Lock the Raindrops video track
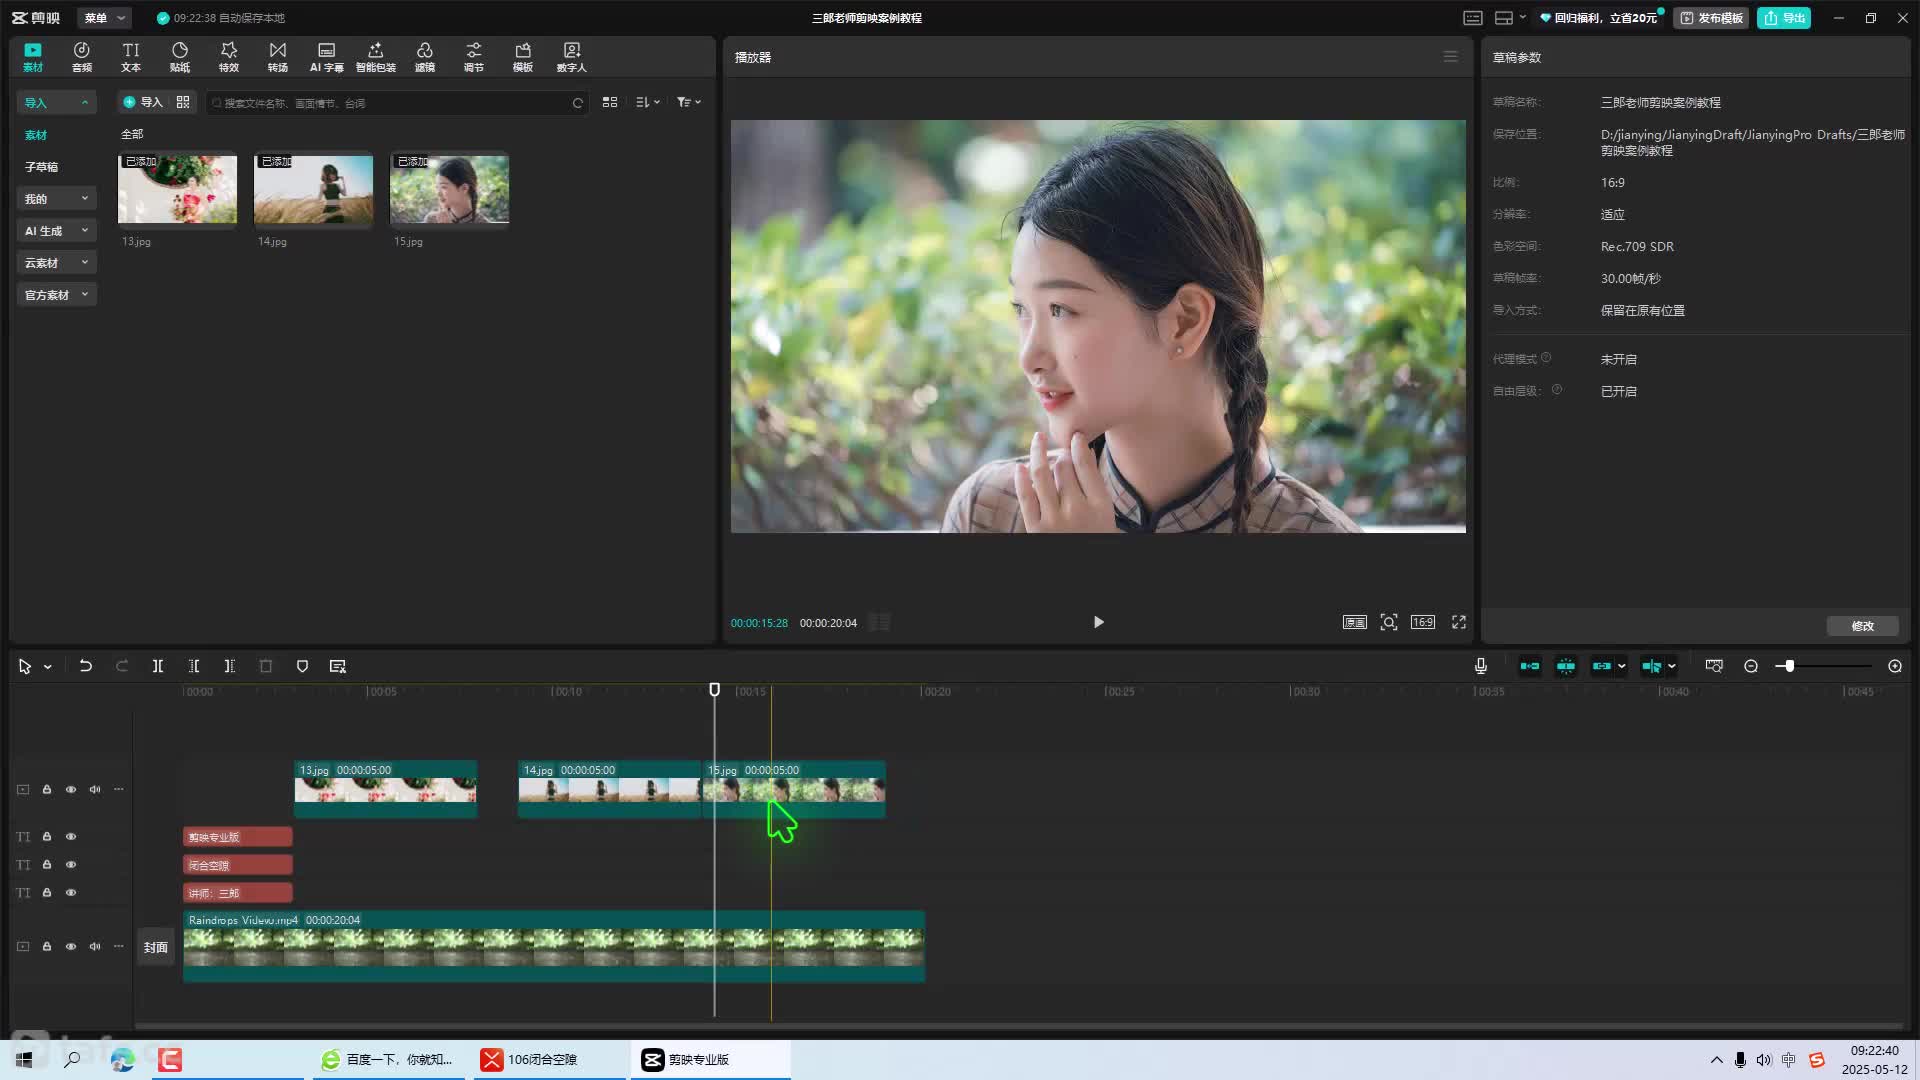 (47, 946)
